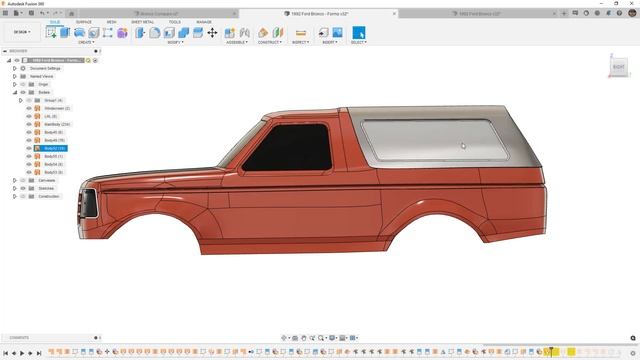The width and height of the screenshot is (640, 360).
Task: Select the Insert Derive tool
Action: tap(323, 33)
